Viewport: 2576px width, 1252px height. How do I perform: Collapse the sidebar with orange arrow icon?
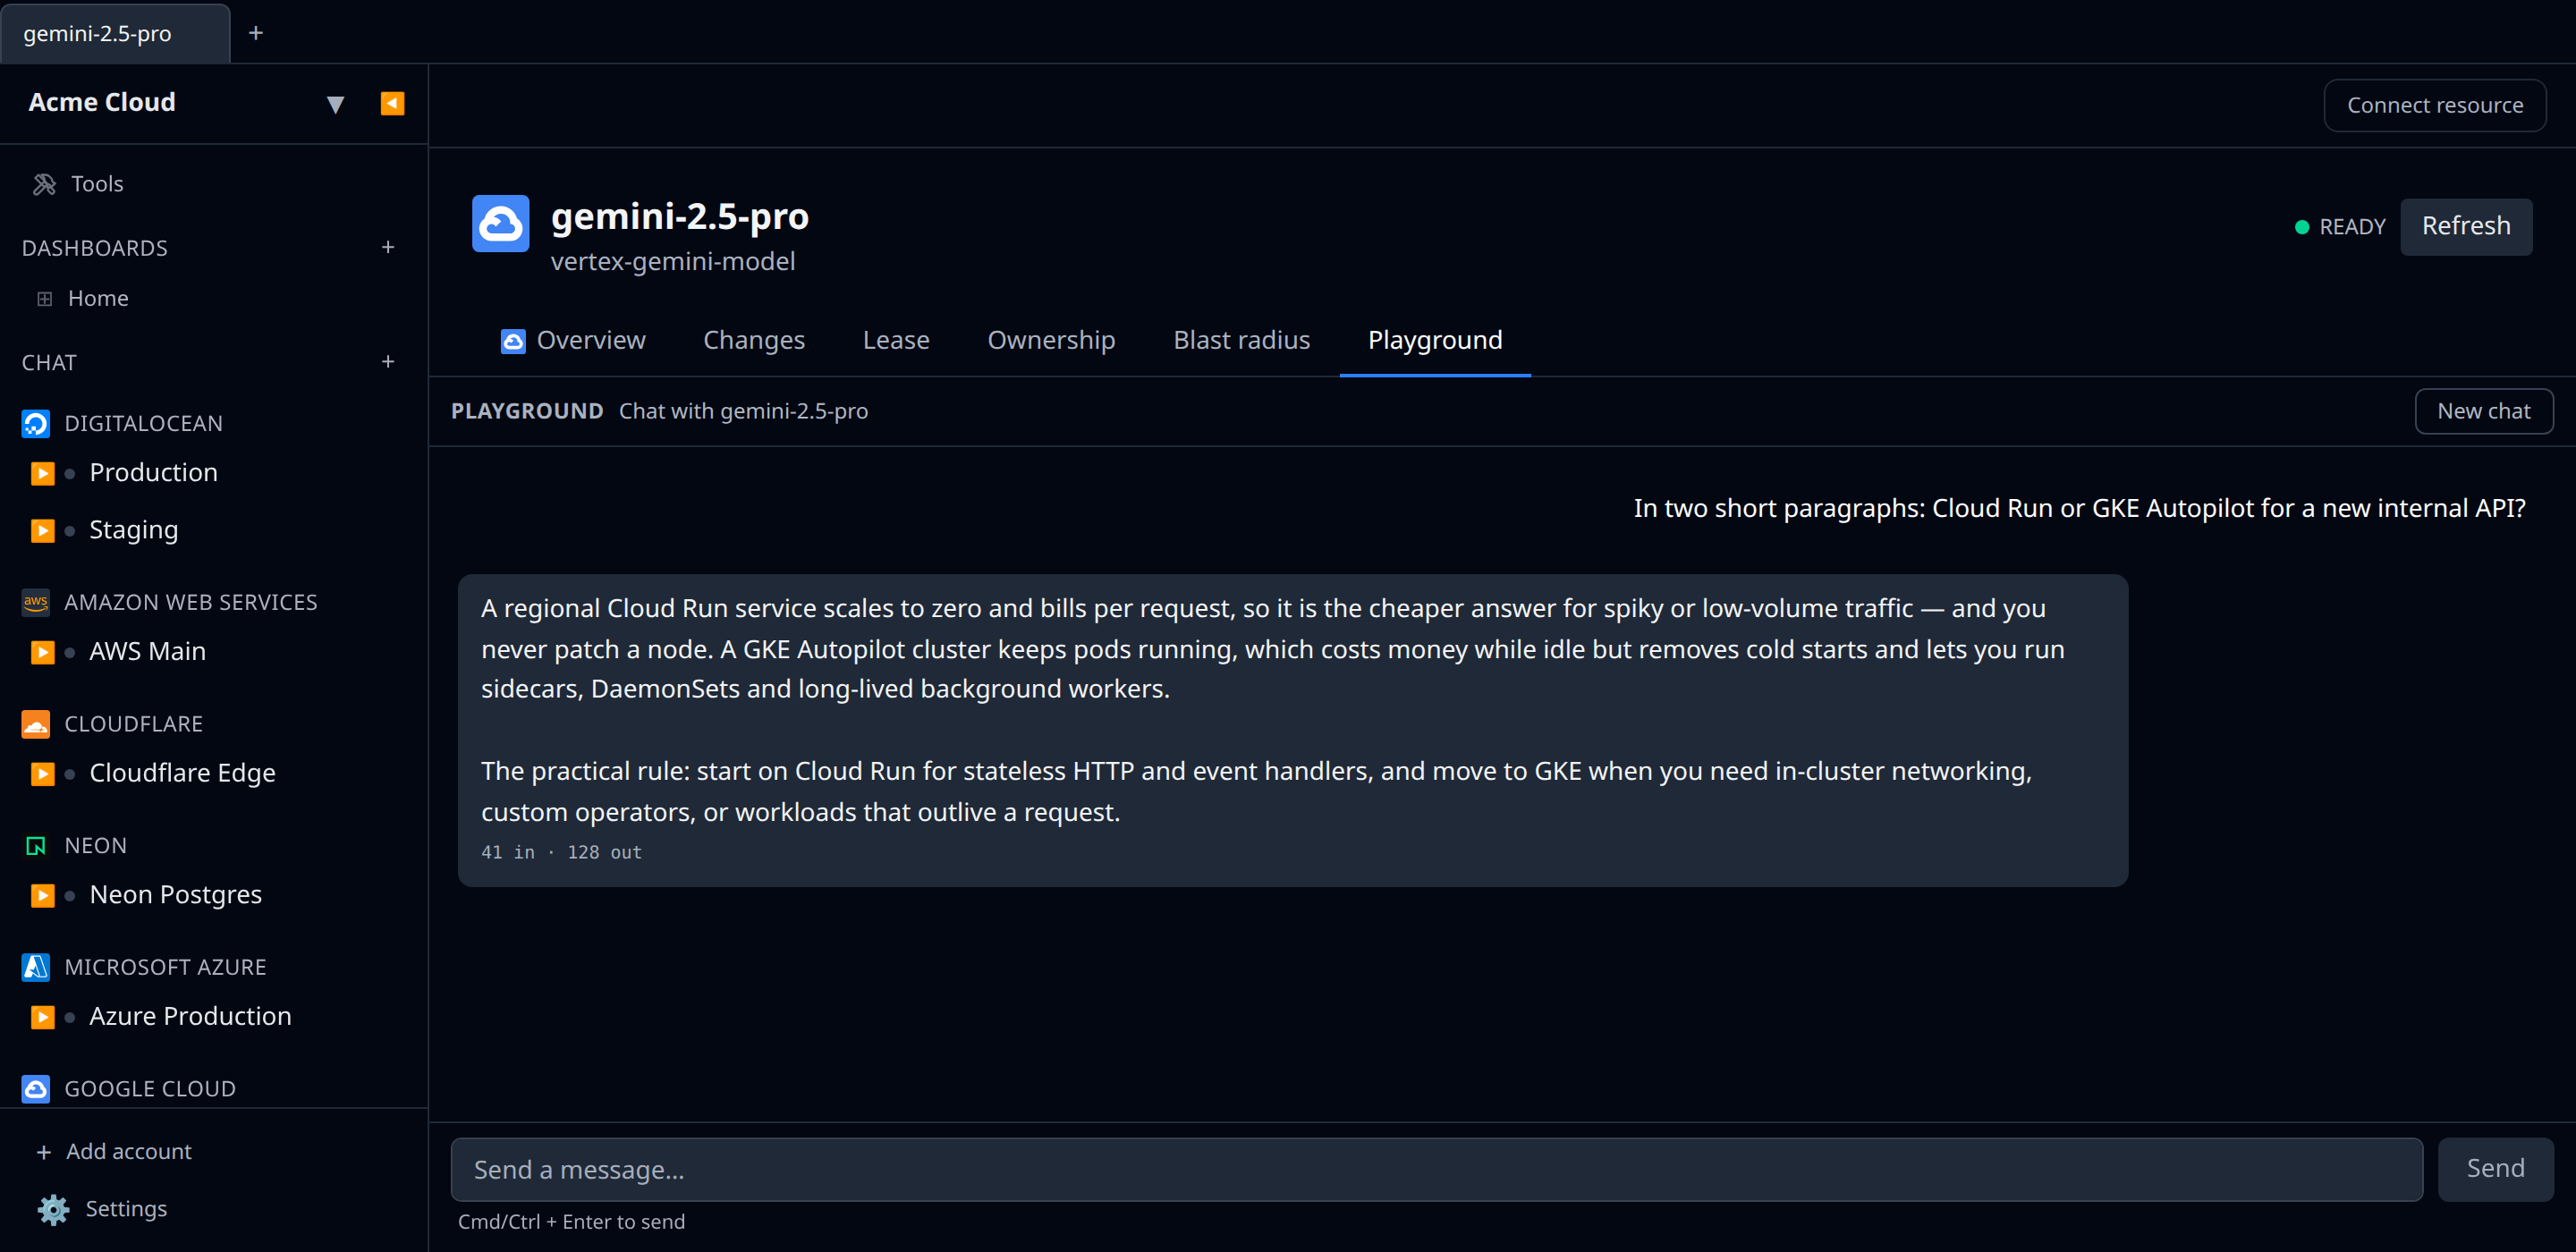click(392, 103)
